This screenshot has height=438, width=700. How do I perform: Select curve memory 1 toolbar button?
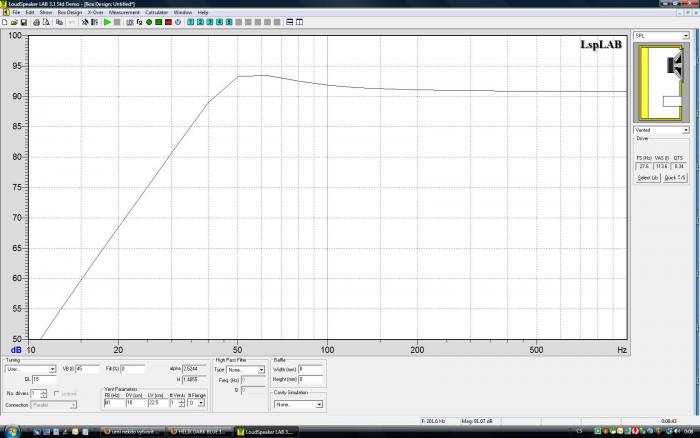tap(190, 22)
